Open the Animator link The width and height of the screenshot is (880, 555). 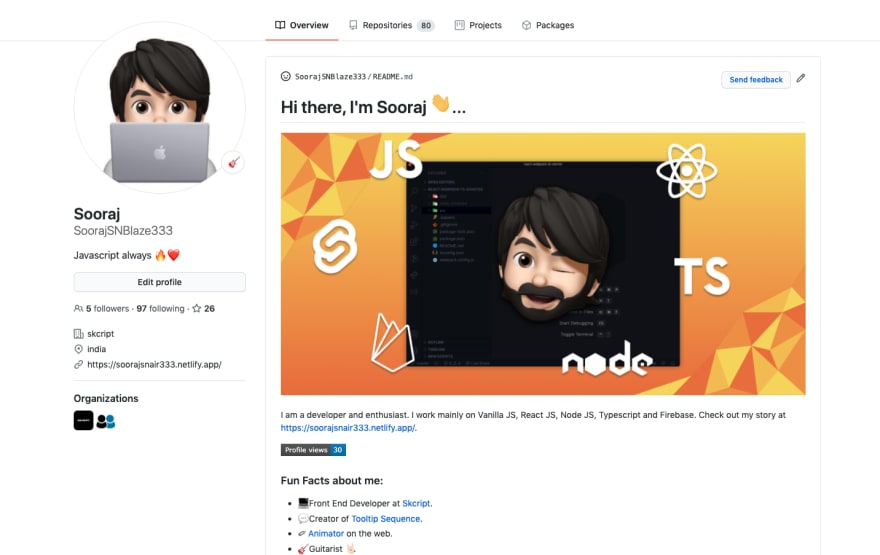coord(326,534)
